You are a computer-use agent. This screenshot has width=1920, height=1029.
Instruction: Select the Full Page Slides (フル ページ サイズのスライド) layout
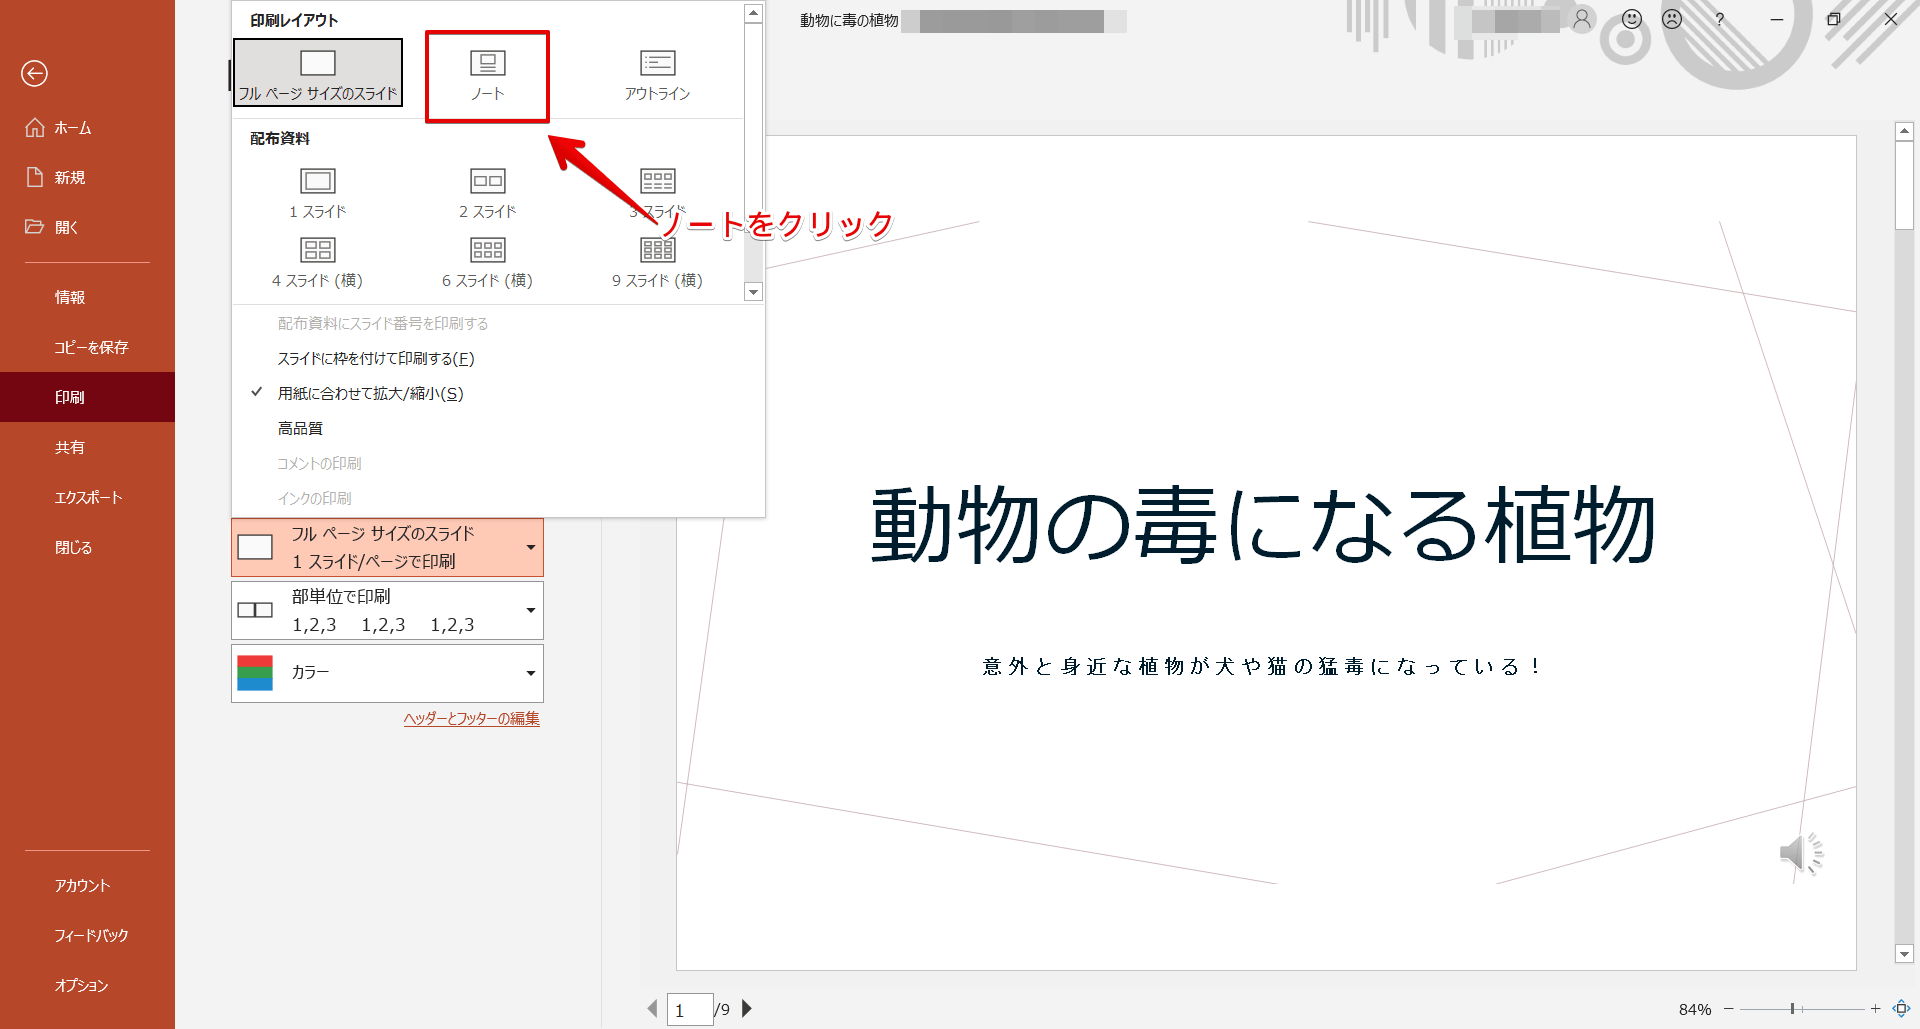tap(318, 72)
